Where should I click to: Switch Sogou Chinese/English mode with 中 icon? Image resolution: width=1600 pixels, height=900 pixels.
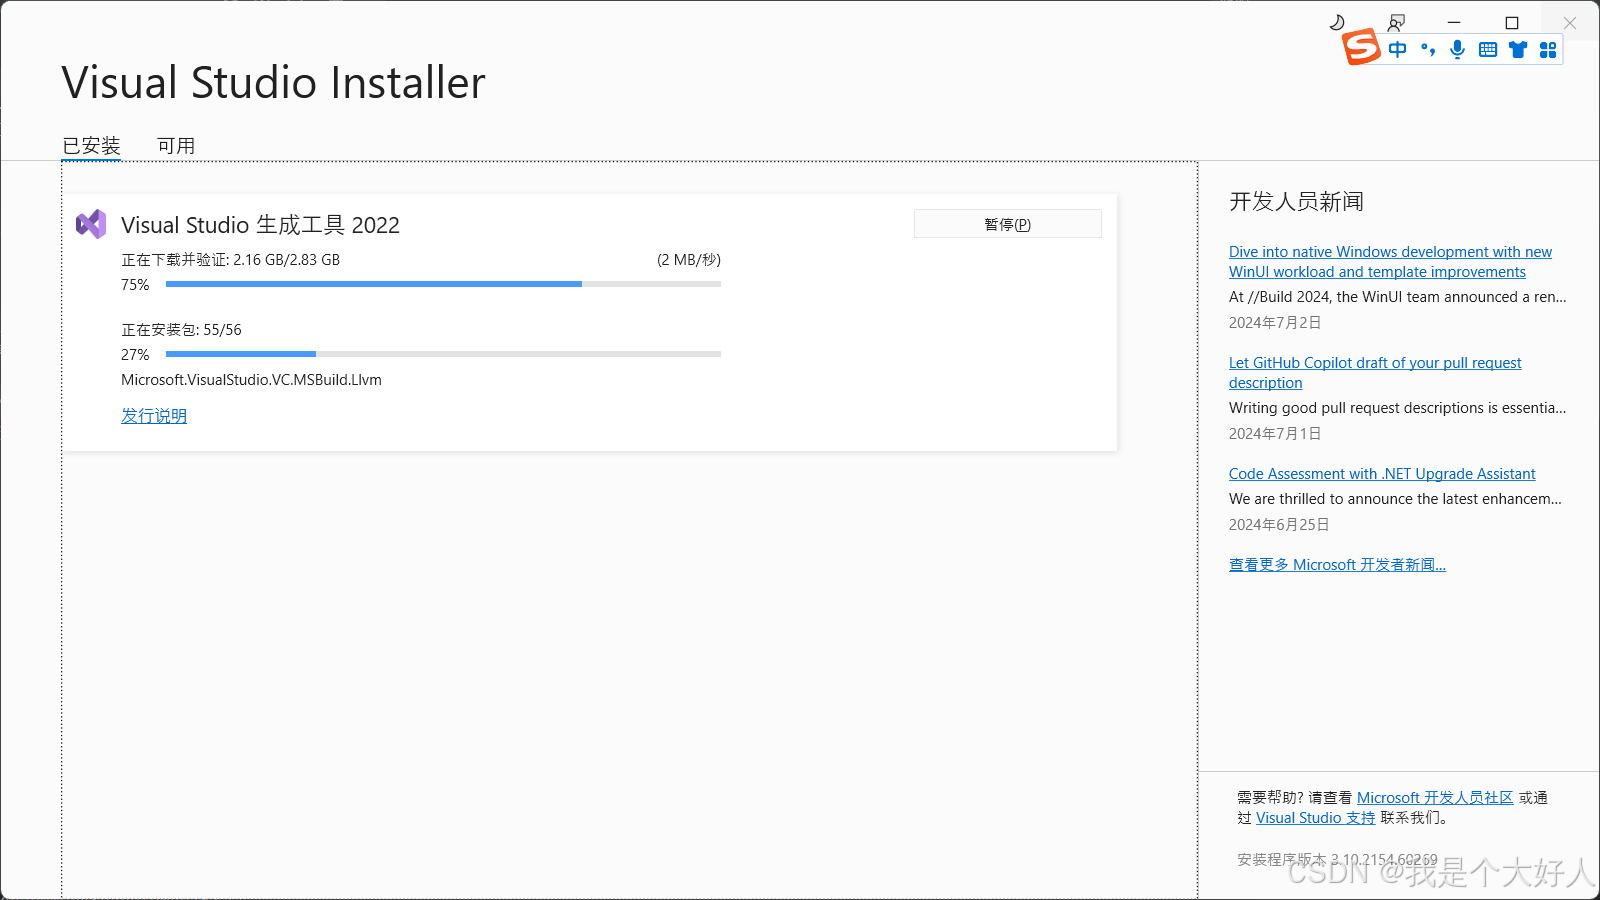coord(1398,49)
